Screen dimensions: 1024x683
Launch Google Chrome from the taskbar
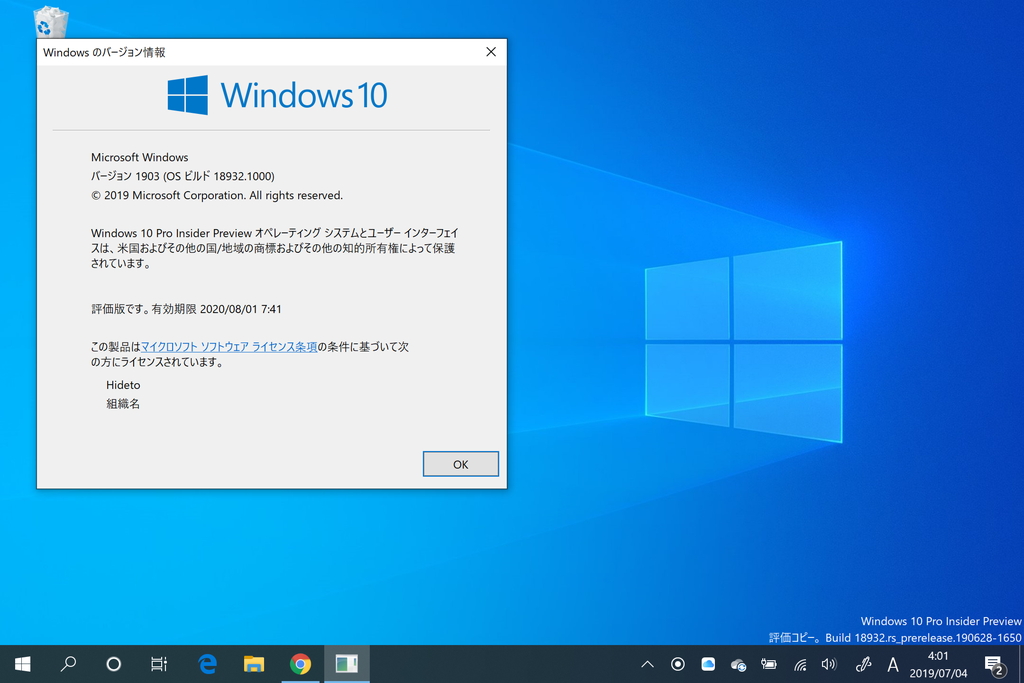click(299, 664)
